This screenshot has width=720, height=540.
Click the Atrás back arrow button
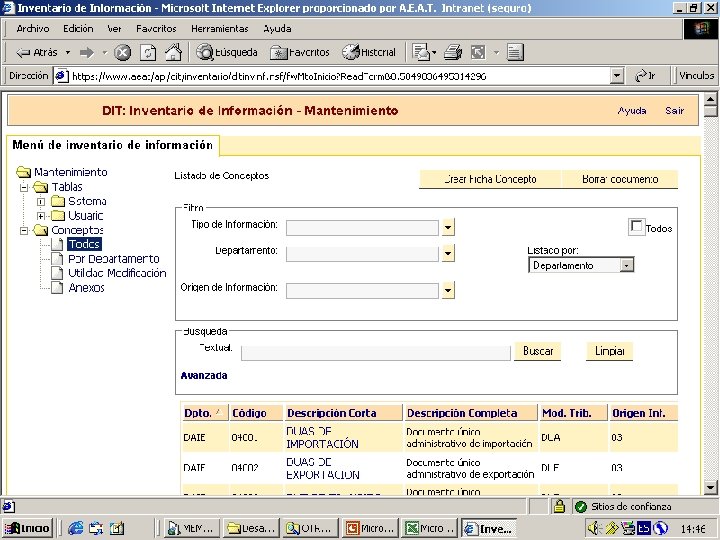pos(36,52)
